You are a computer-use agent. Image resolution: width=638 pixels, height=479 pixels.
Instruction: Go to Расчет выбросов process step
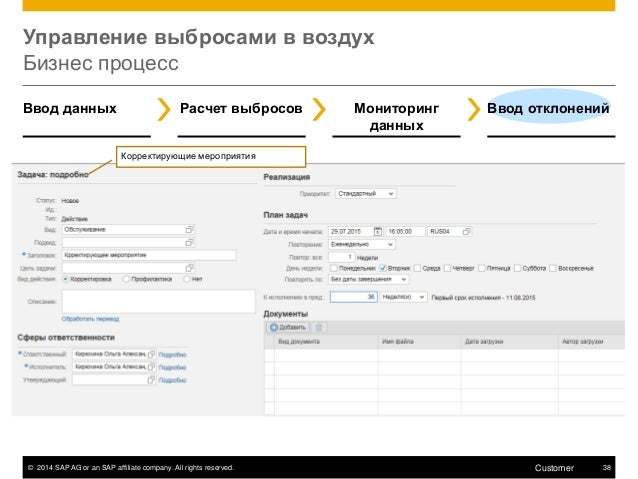[240, 108]
